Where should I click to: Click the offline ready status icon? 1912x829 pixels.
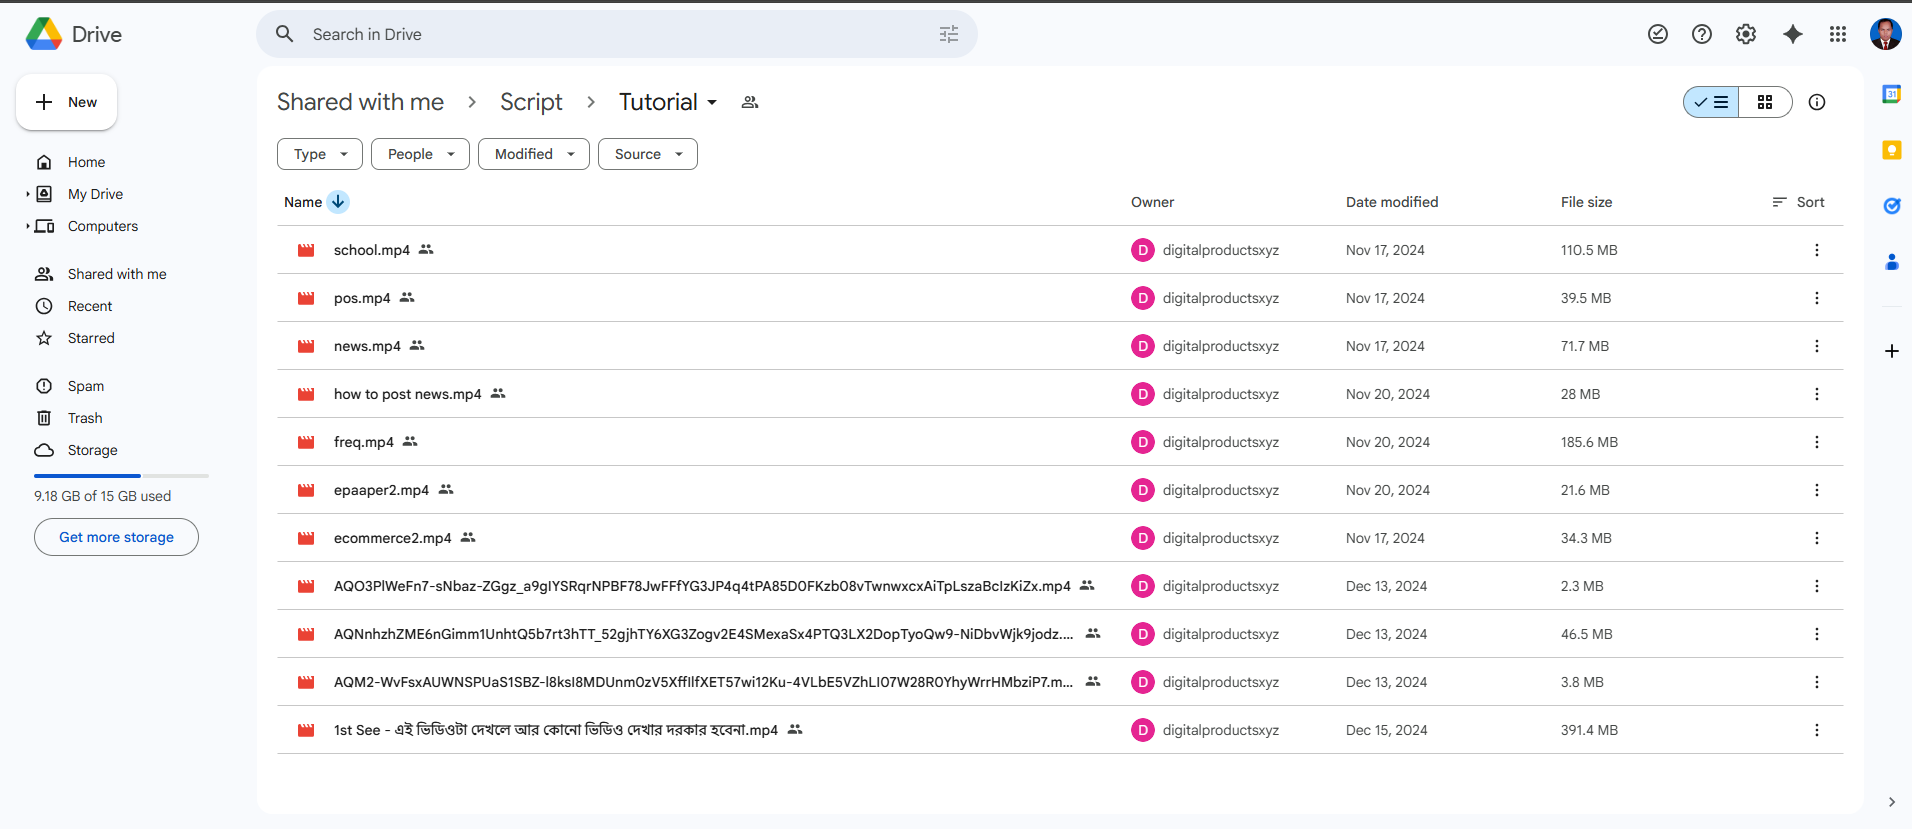click(1658, 34)
